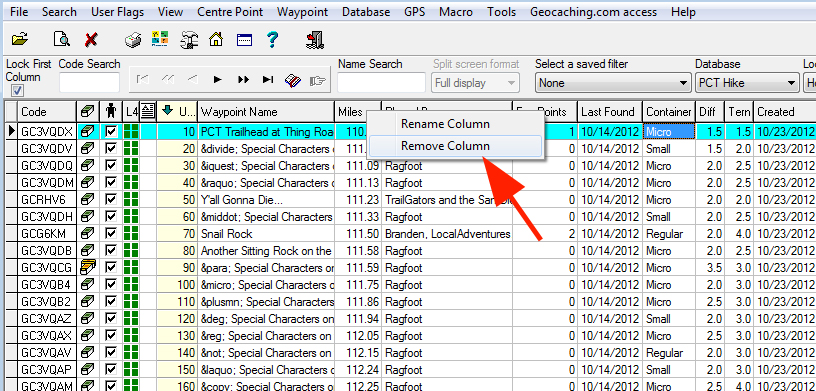Viewport: 816px width, 391px height.
Task: Jump to last record arrow
Action: click(x=268, y=80)
